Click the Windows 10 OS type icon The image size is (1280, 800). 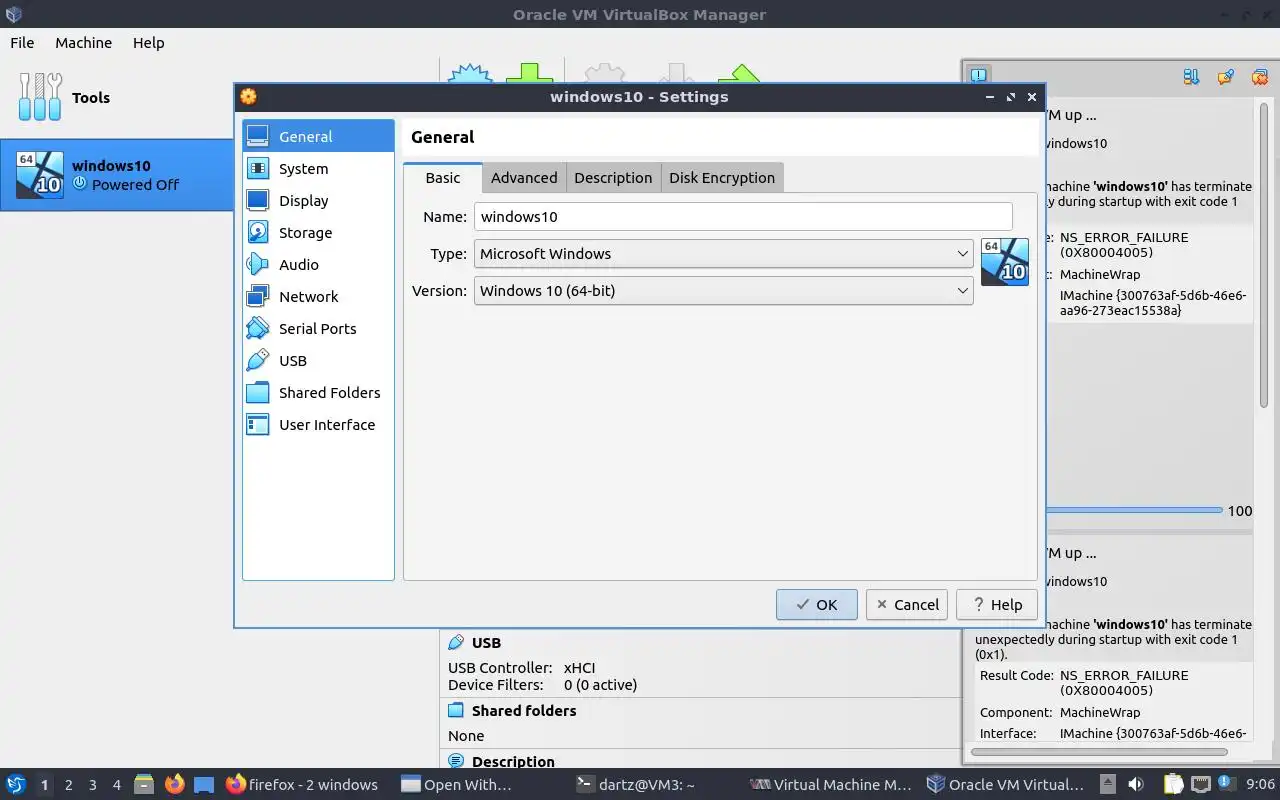pos(1005,262)
